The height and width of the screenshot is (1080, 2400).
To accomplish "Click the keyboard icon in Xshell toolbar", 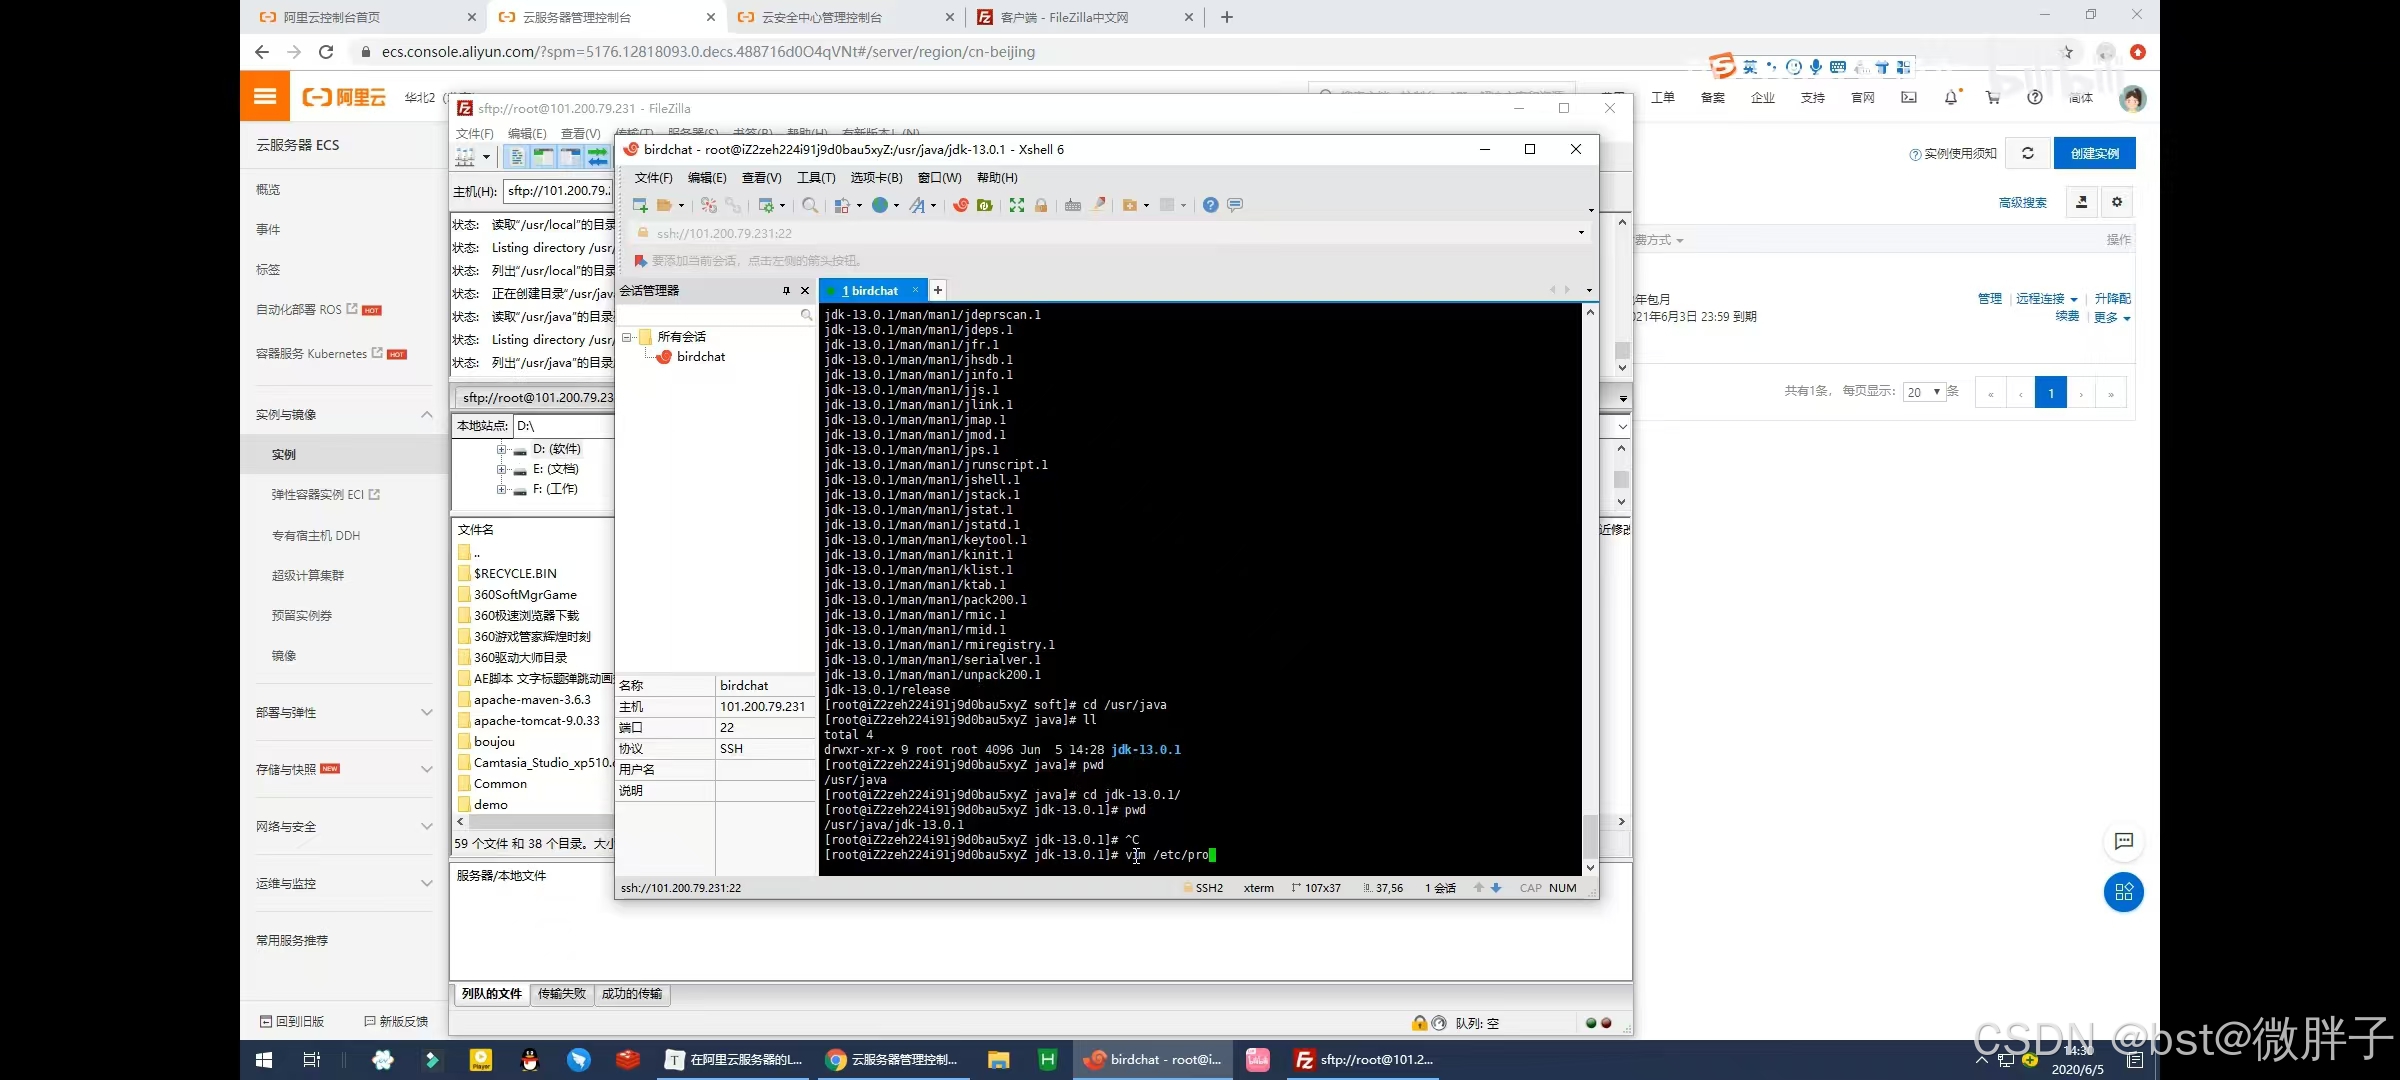I will pyautogui.click(x=1073, y=205).
